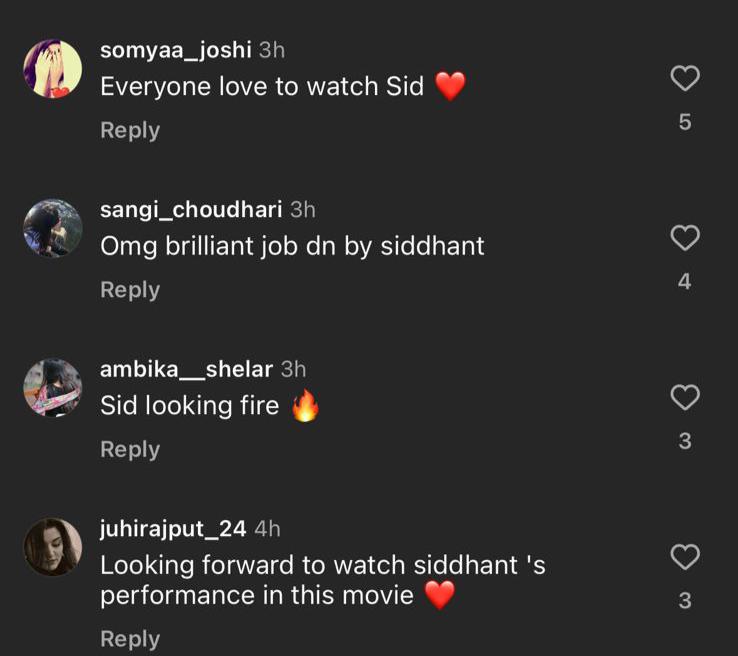Tap ambika__shelar's profile photo
738x656 pixels.
[x=52, y=388]
